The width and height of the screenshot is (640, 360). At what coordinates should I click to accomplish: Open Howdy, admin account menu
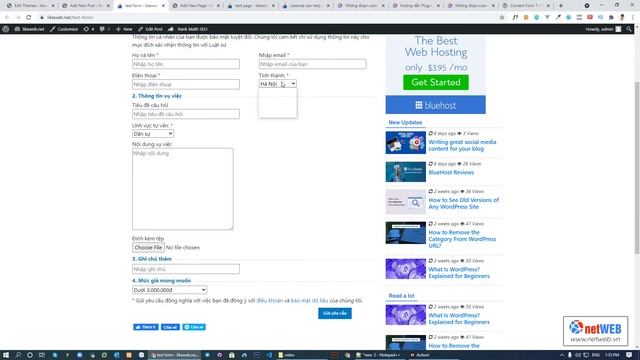point(603,29)
